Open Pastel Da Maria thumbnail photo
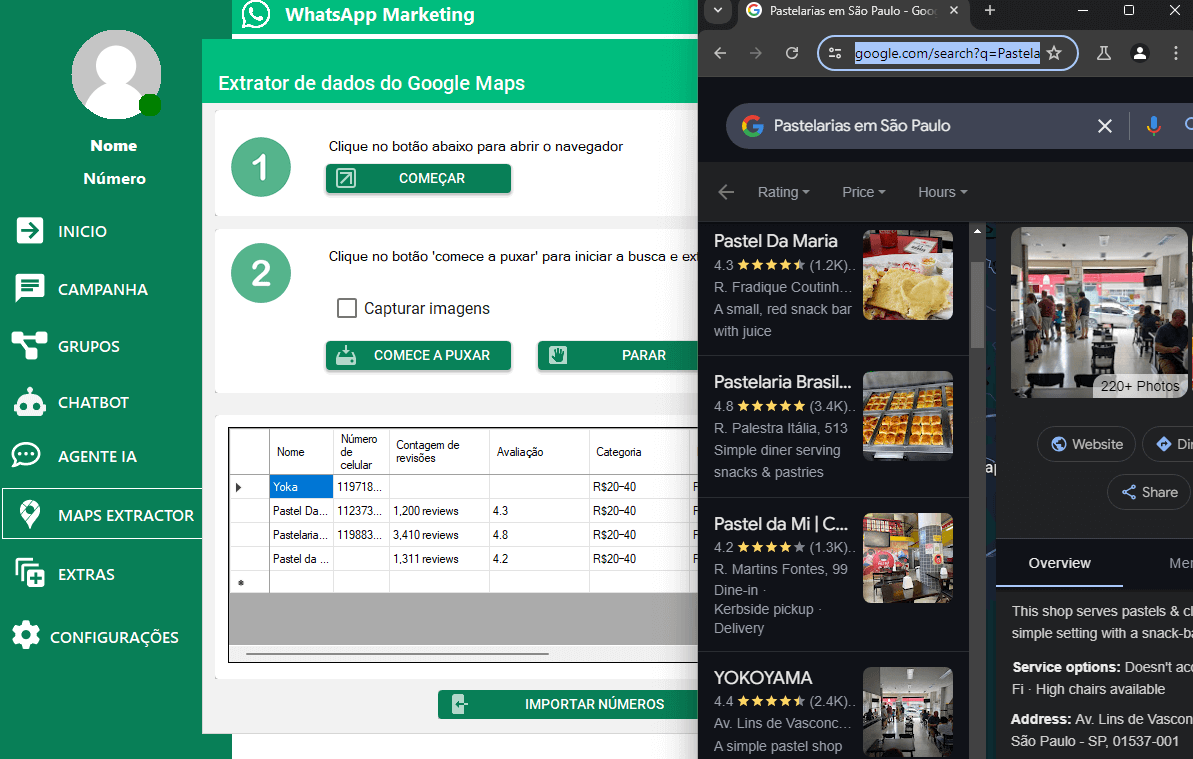This screenshot has height=759, width=1193. tap(908, 275)
